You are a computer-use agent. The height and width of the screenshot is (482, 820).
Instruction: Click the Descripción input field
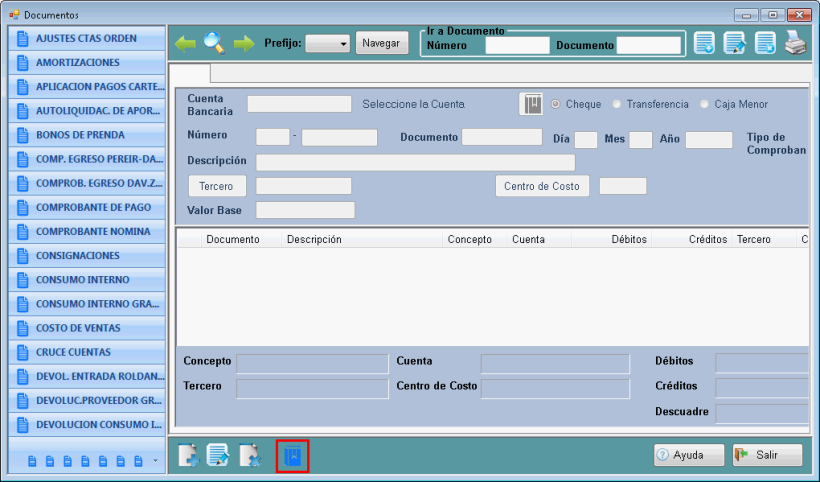[415, 162]
